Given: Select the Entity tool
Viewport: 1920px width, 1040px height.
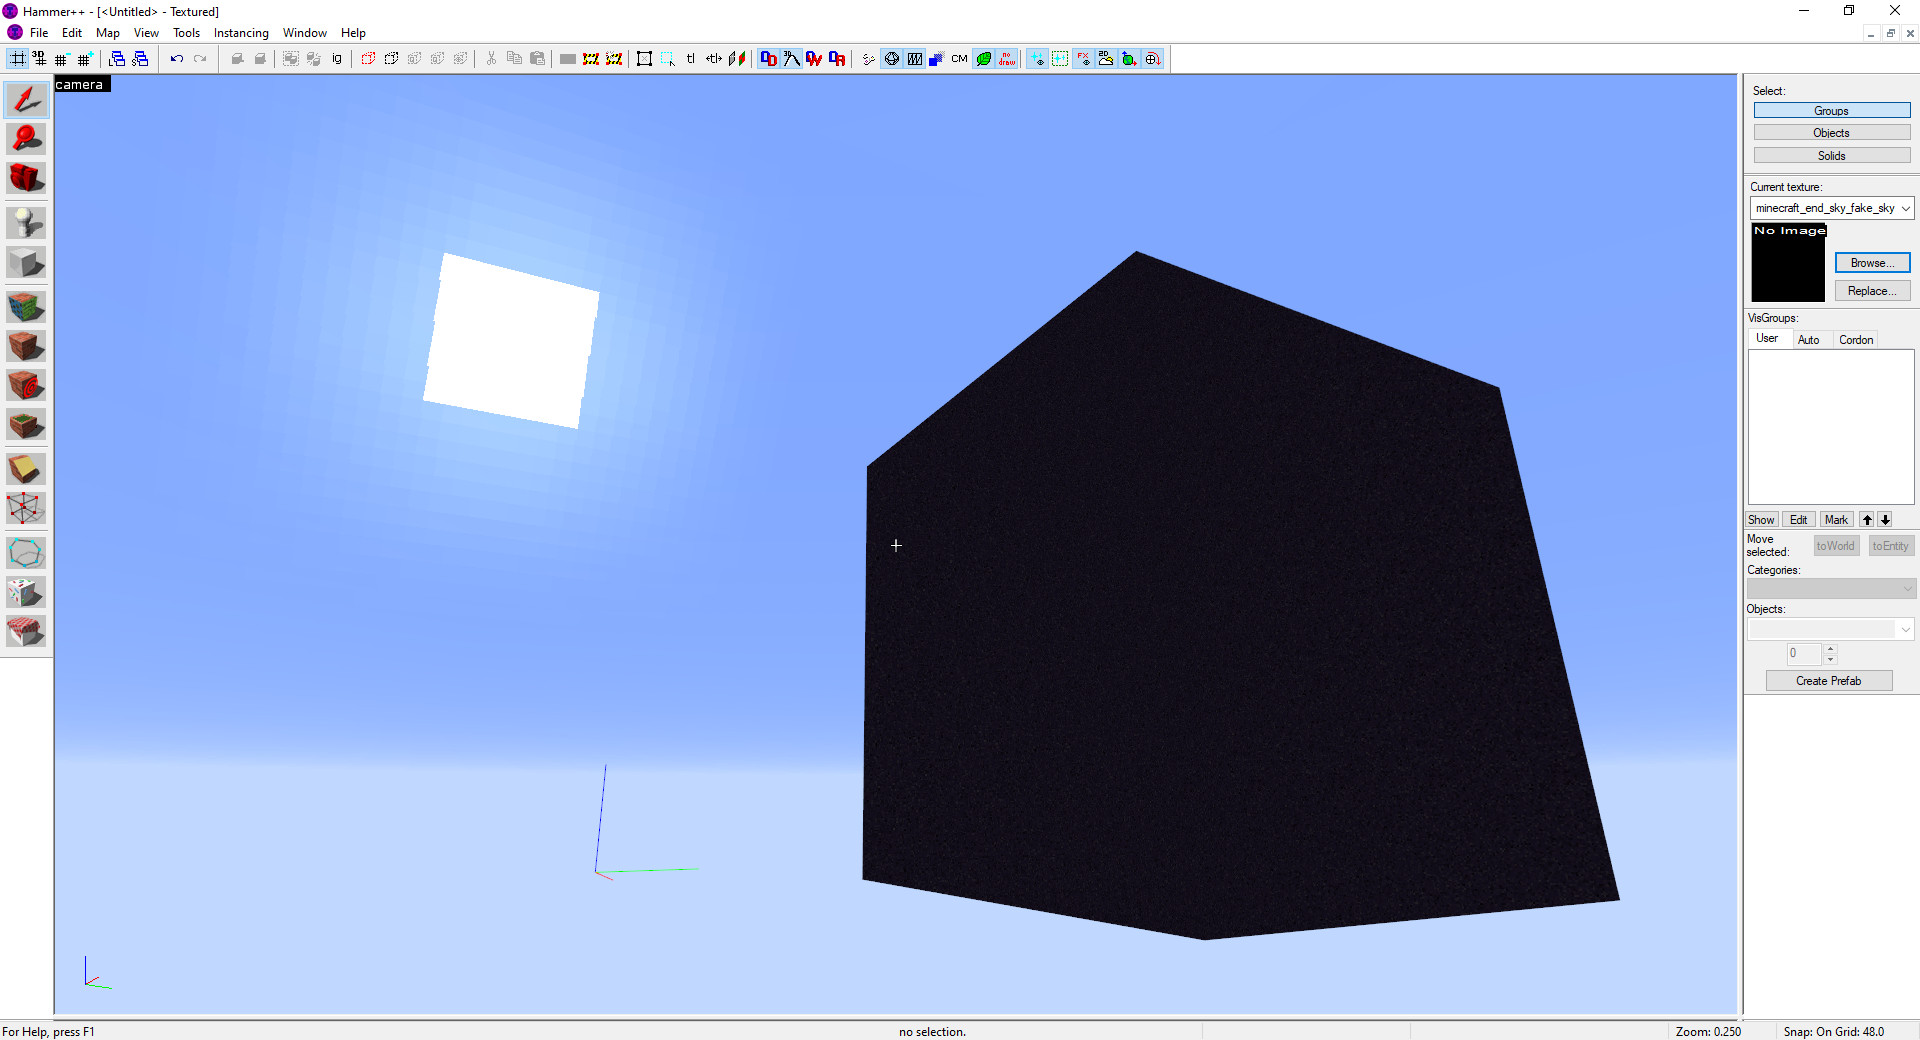Looking at the screenshot, I should [26, 222].
